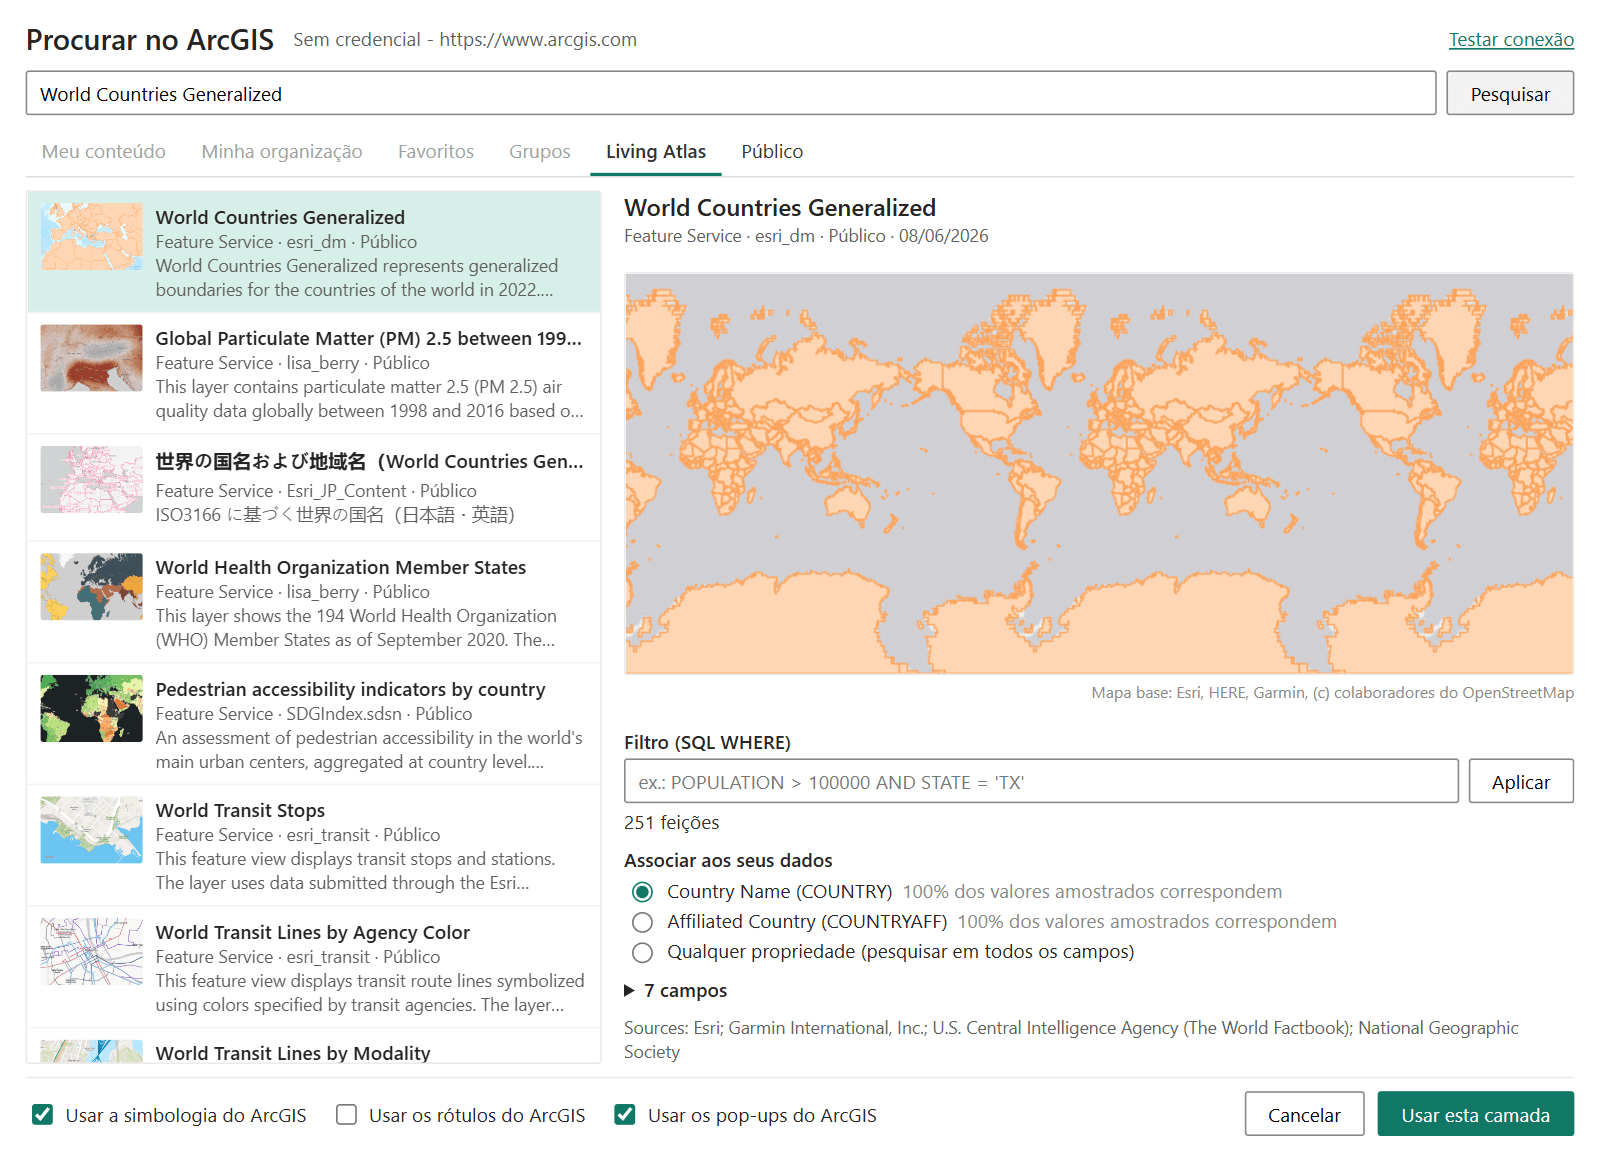Open Pedestrian accessibility indicators thumbnail
1600x1152 pixels.
tap(92, 709)
